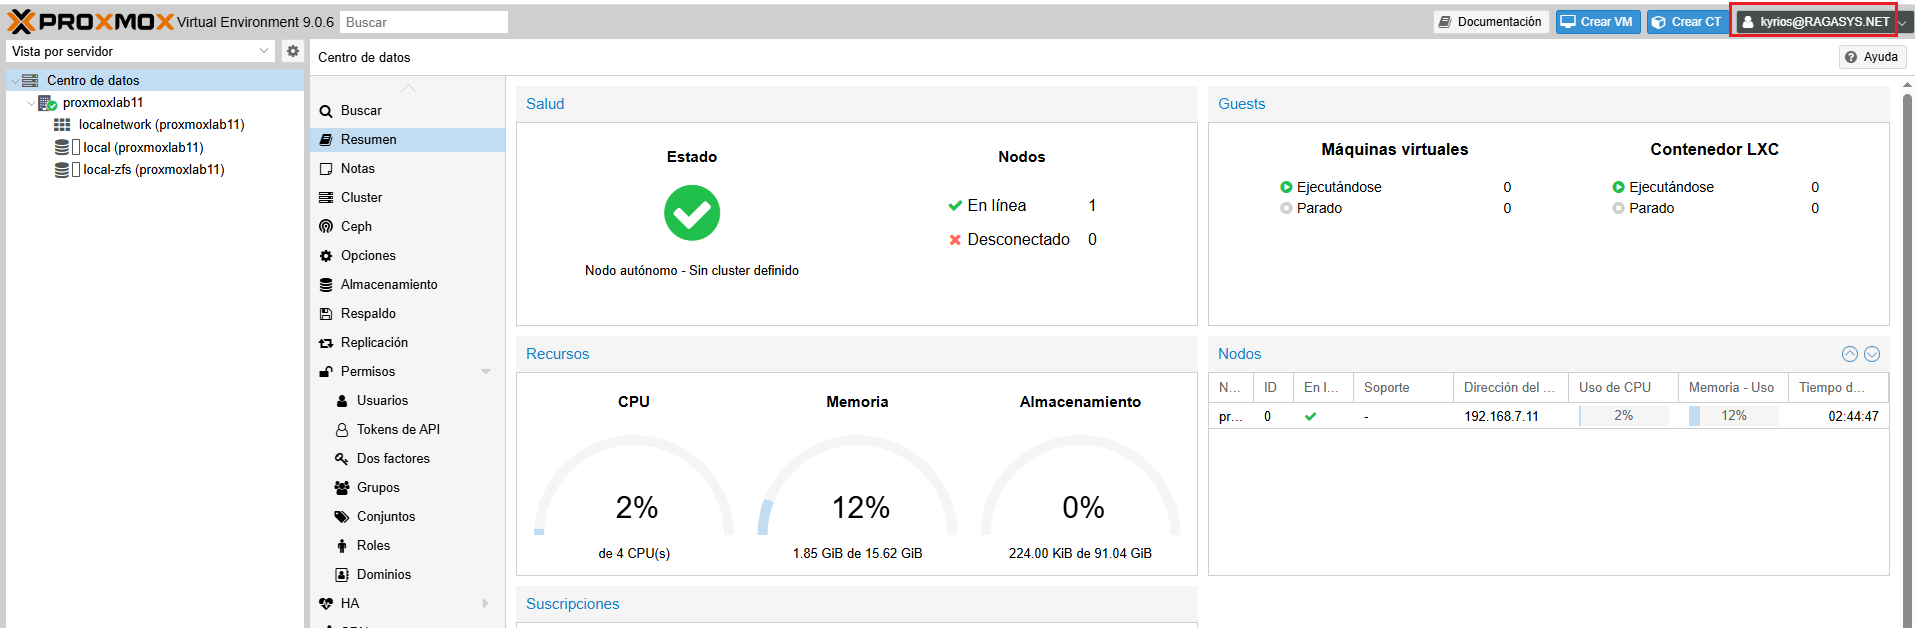Image resolution: width=1915 pixels, height=628 pixels.
Task: Click the Usuarios user icon
Action: pyautogui.click(x=342, y=401)
